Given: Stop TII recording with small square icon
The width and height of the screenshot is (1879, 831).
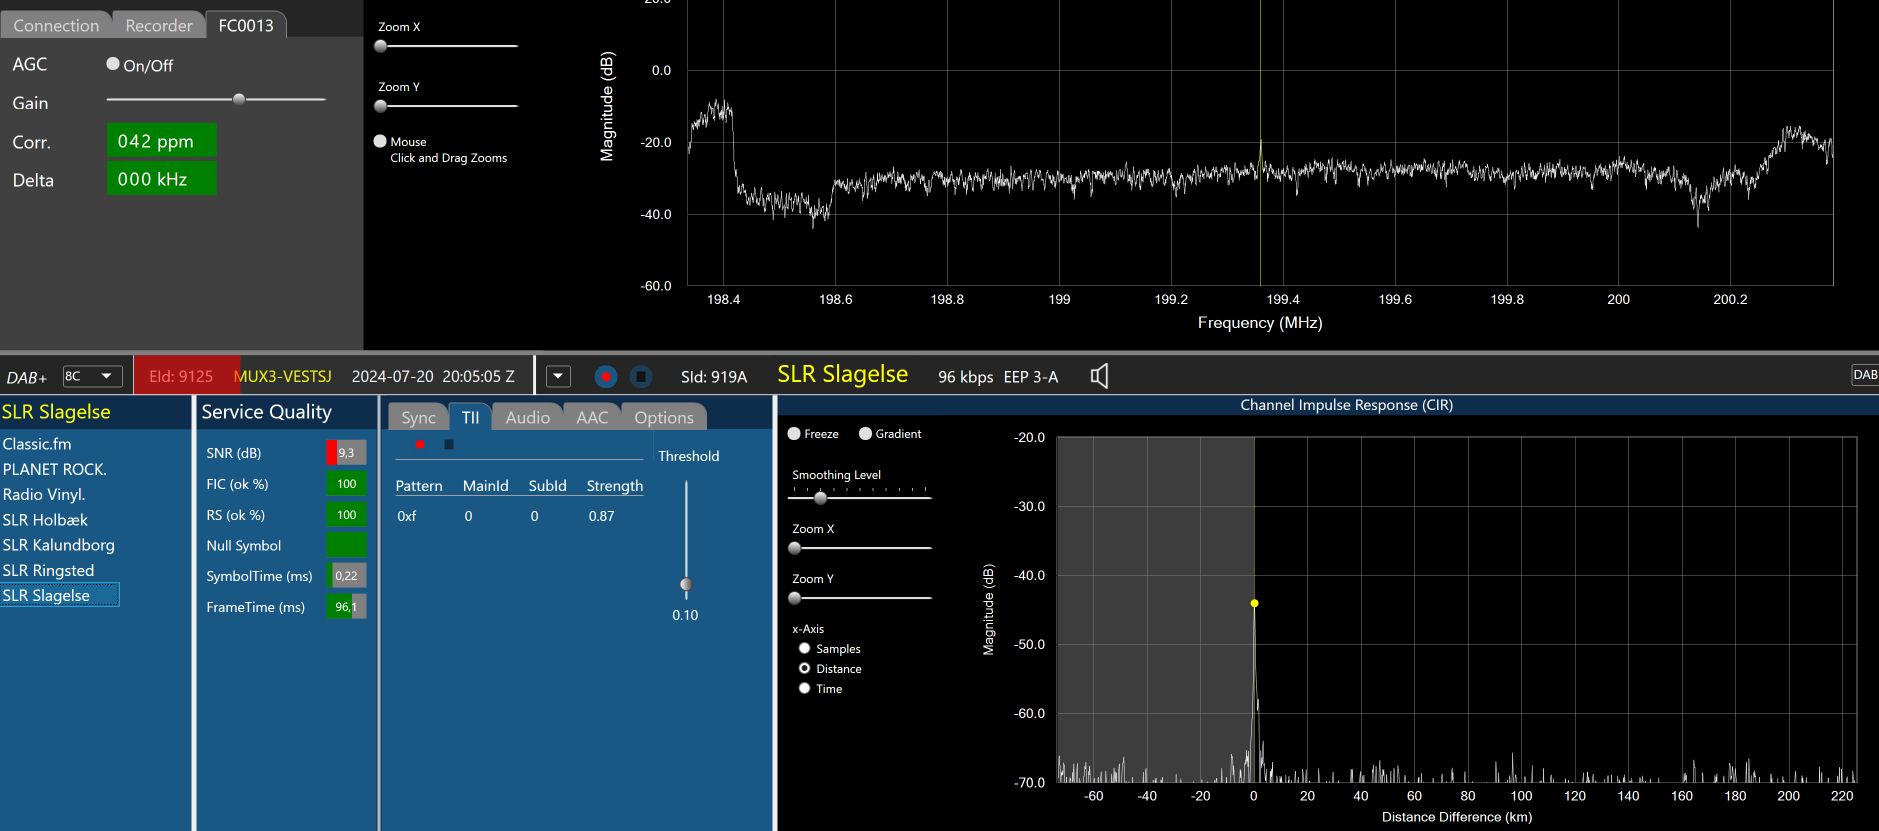Looking at the screenshot, I should coord(449,444).
